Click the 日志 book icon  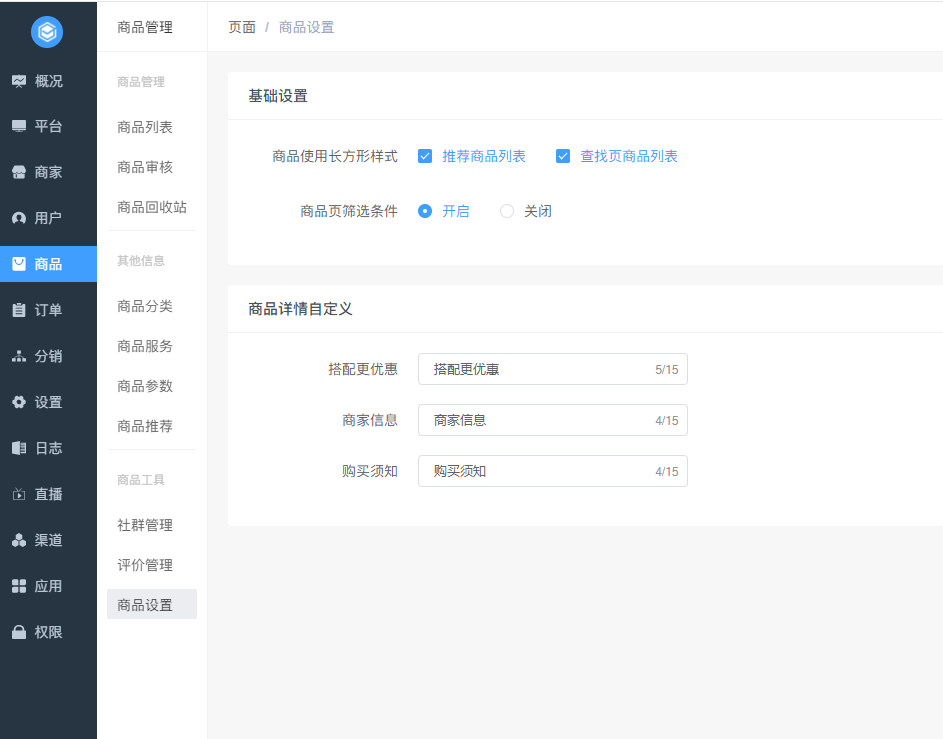(x=19, y=448)
